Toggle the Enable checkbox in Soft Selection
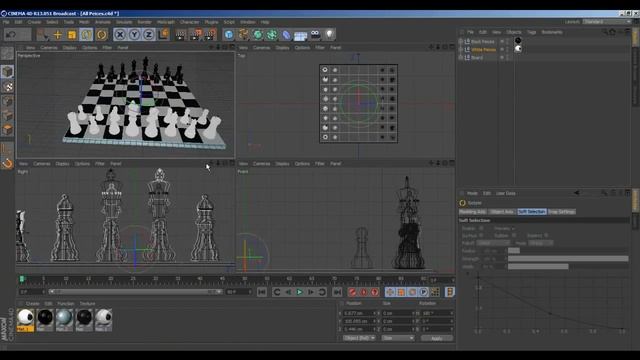Screen dimensions: 640x360 [481, 228]
